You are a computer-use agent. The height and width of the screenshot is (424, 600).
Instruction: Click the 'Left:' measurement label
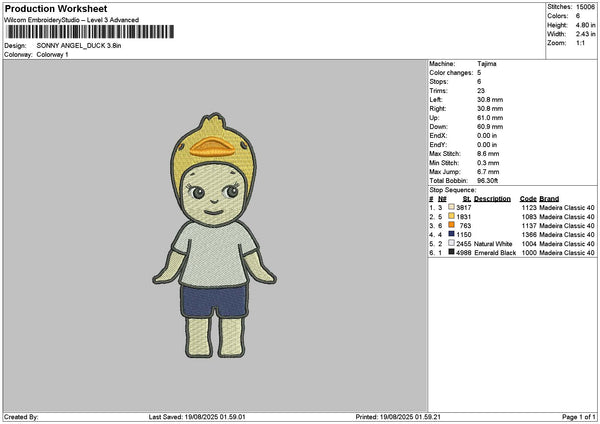tap(436, 100)
